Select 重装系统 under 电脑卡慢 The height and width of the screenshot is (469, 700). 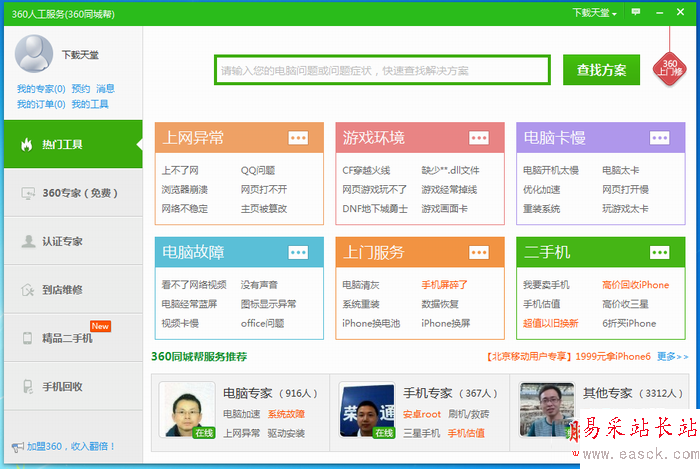[542, 209]
